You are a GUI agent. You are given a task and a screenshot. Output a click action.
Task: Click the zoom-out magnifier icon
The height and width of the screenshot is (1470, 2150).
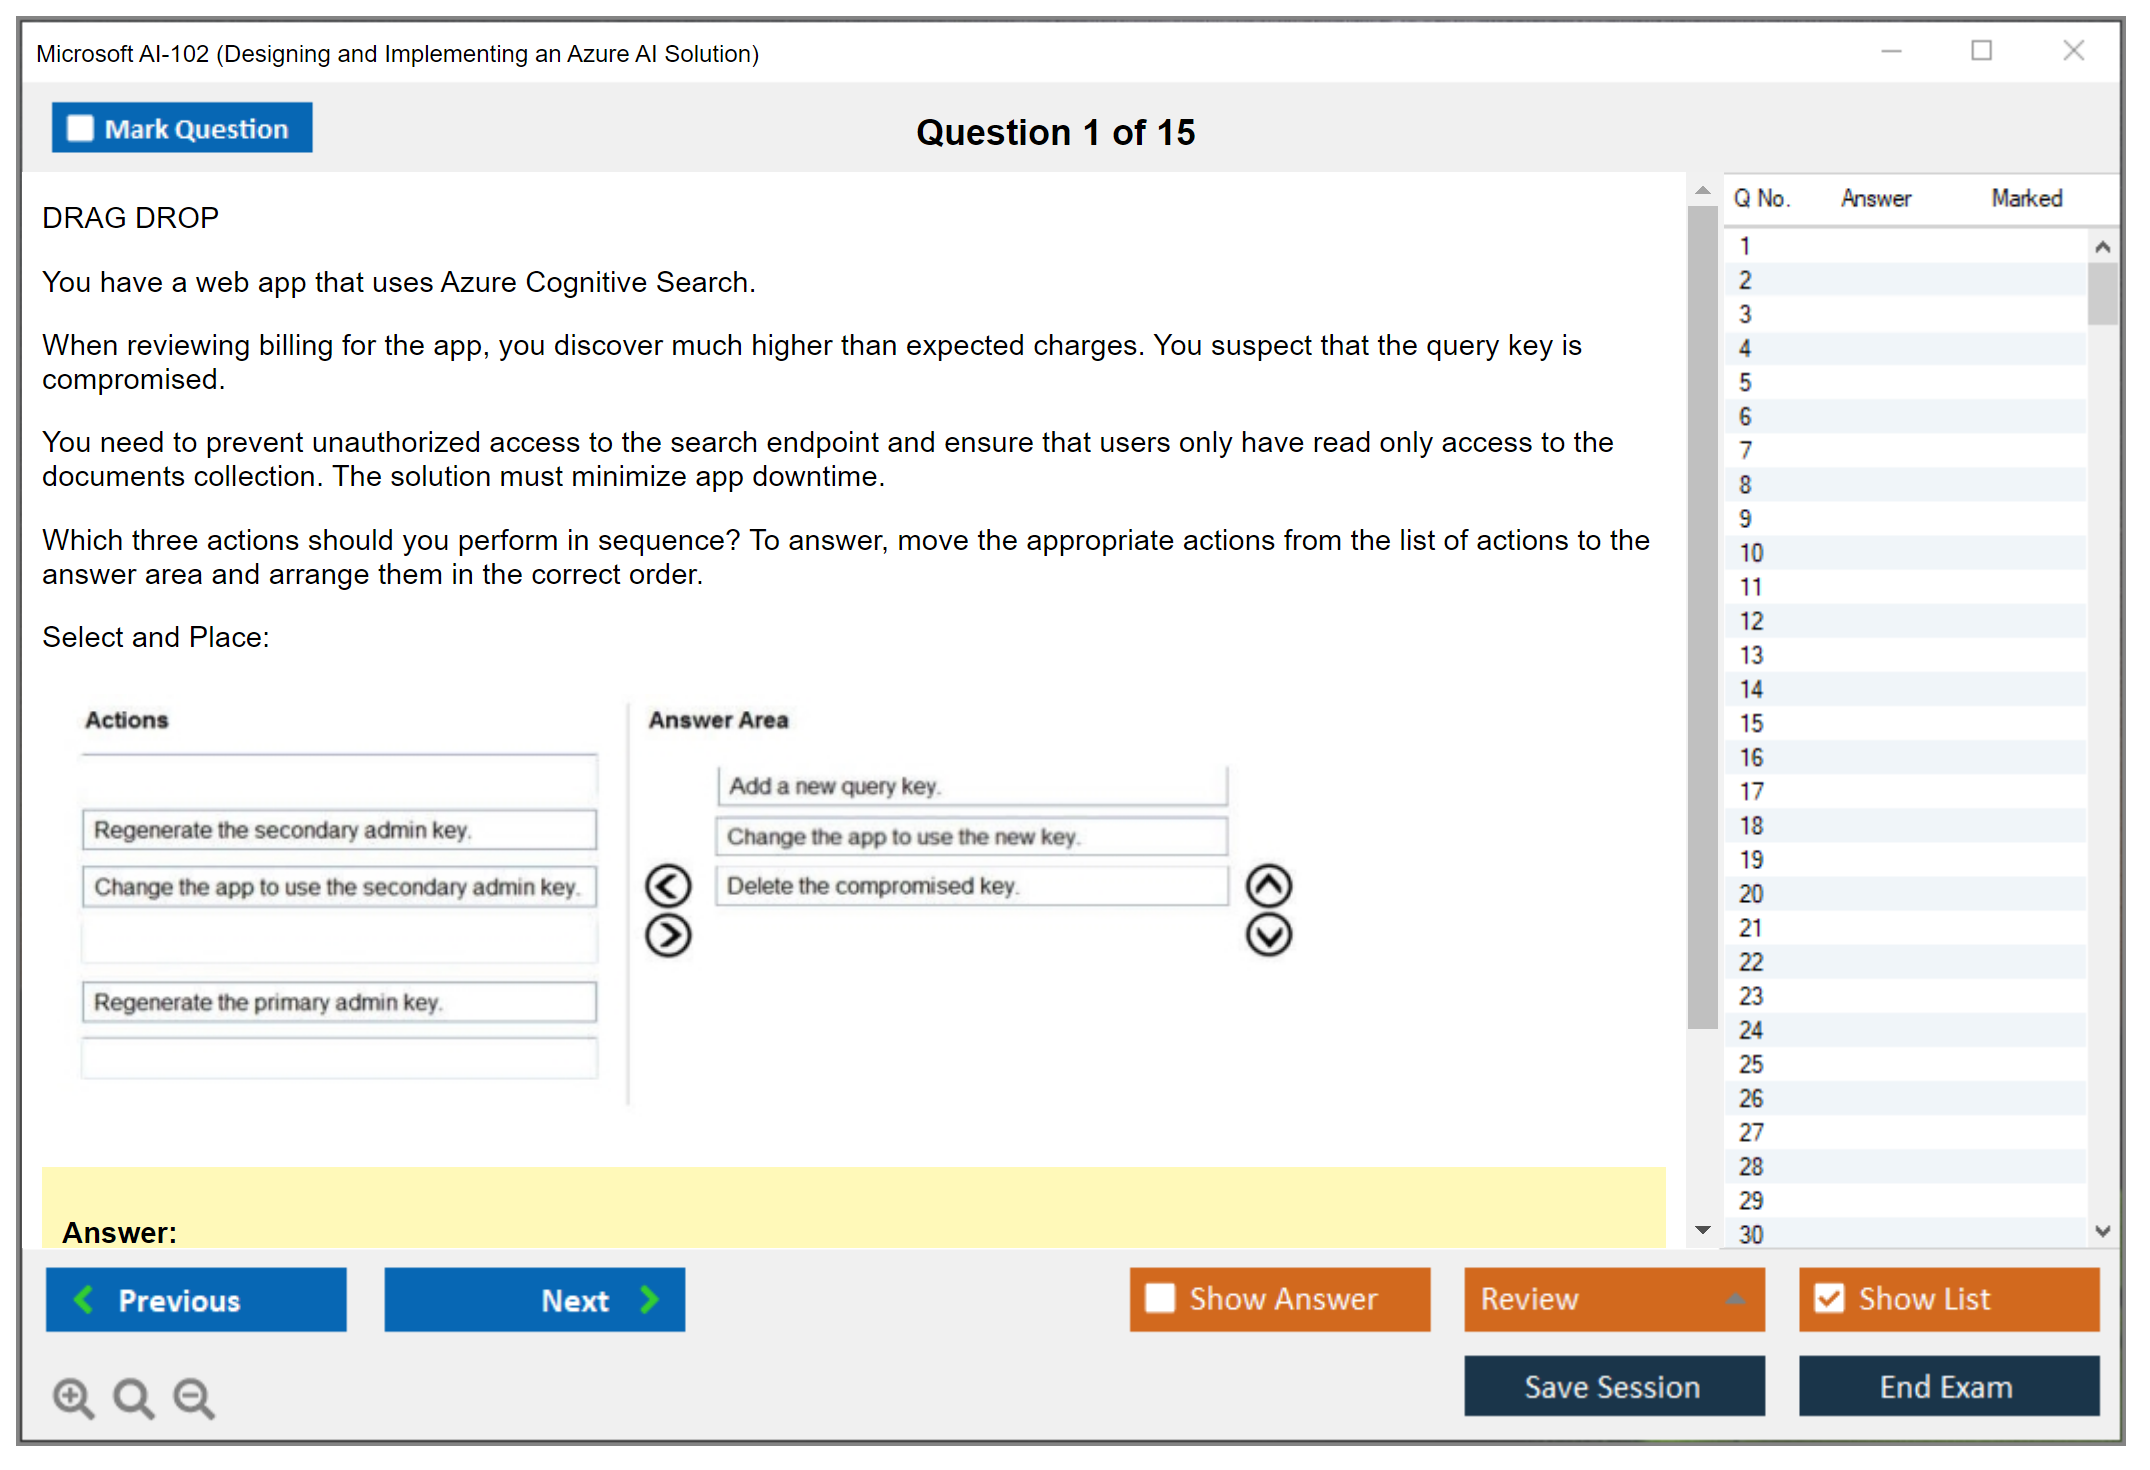[x=194, y=1398]
